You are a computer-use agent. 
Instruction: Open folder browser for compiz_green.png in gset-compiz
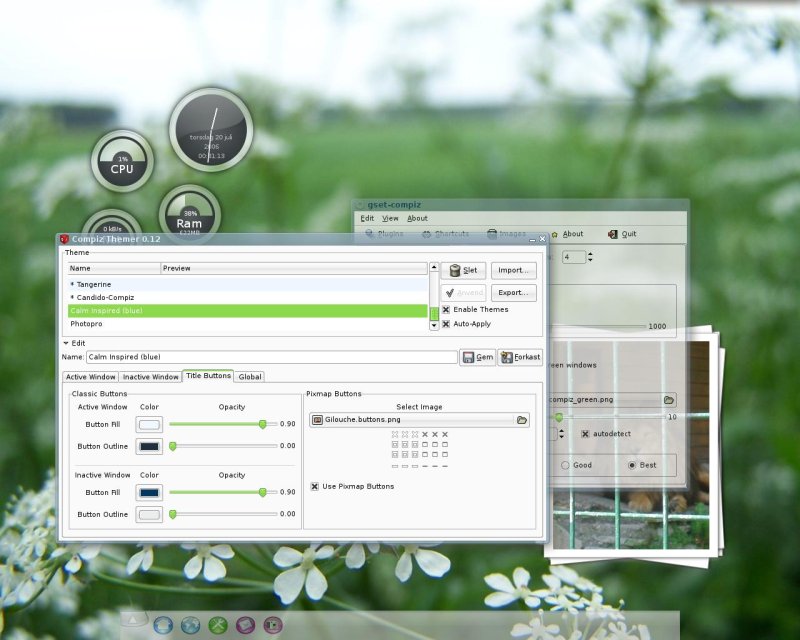coord(668,400)
